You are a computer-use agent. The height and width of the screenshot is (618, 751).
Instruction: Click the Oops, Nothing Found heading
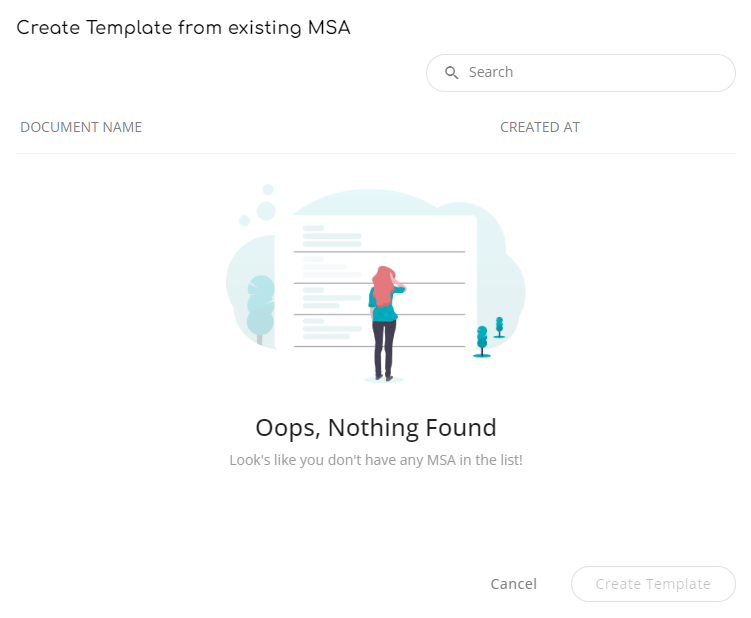coord(376,427)
